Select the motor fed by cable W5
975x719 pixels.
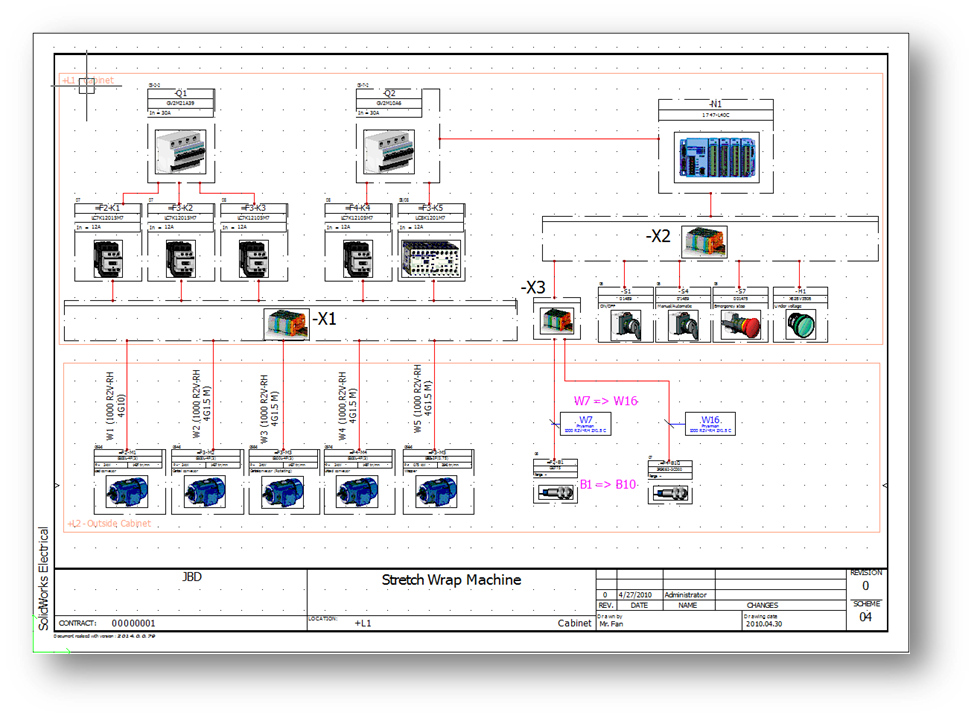[436, 491]
